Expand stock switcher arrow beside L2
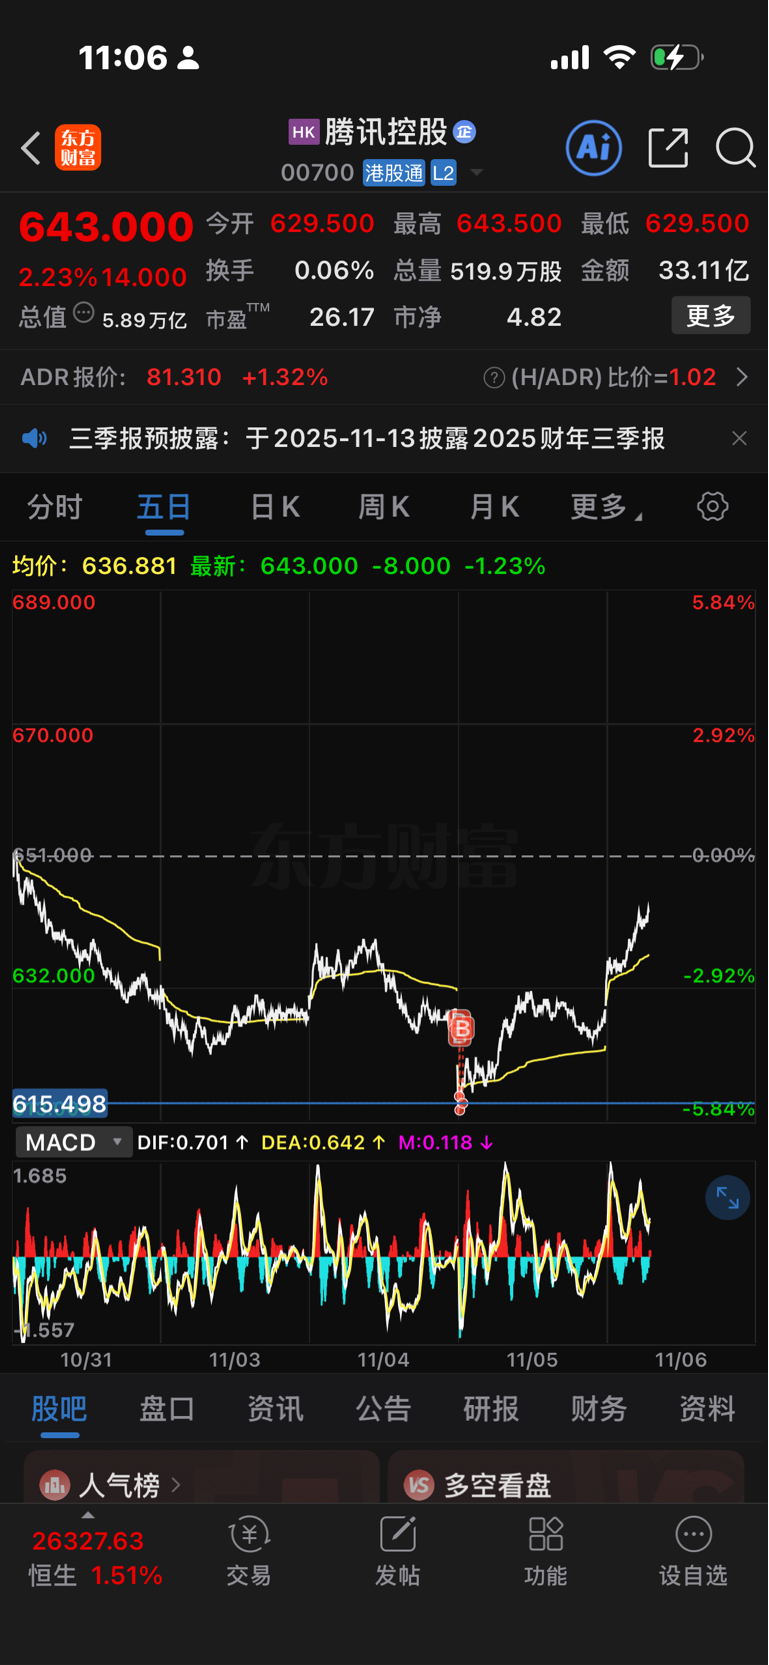769x1665 pixels. point(477,173)
